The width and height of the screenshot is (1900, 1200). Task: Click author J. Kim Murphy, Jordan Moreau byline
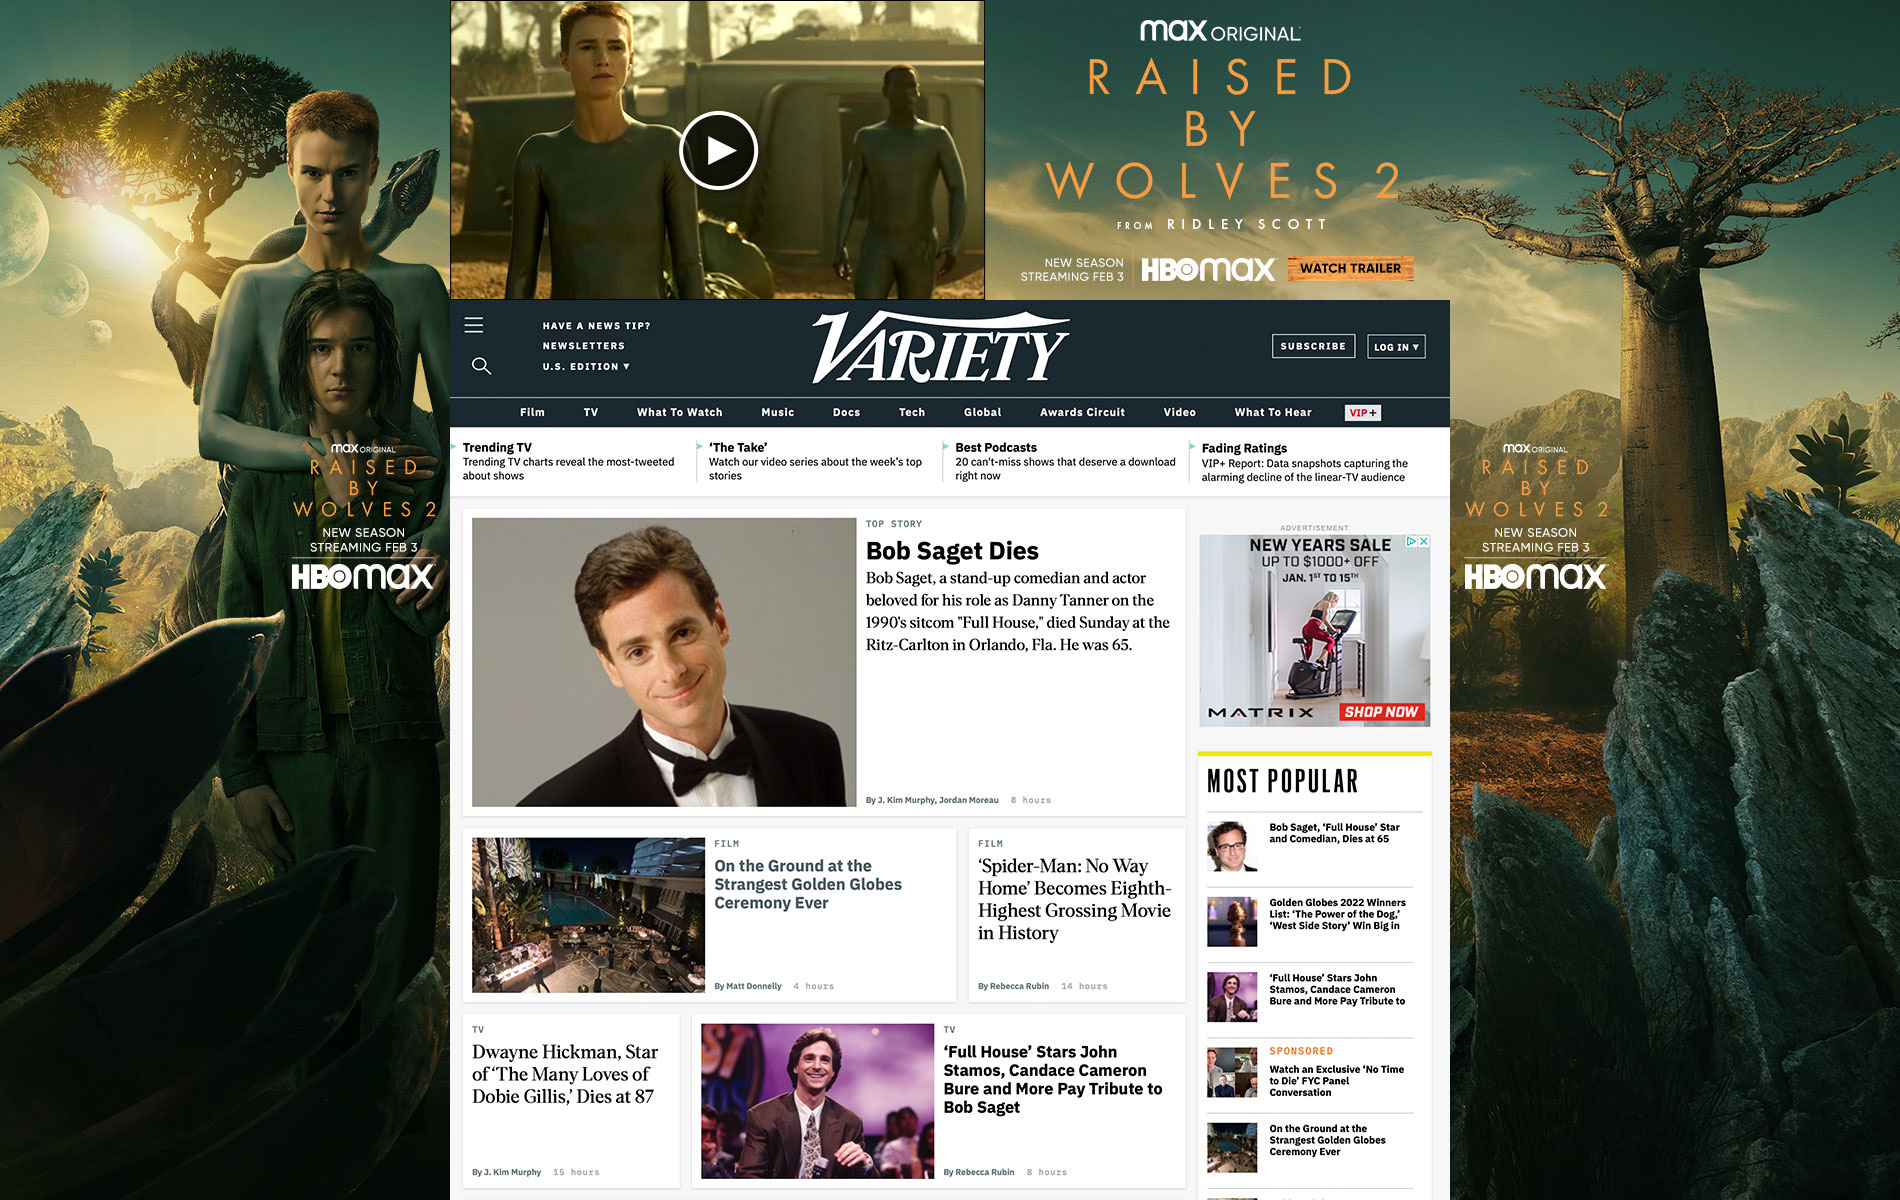[932, 800]
